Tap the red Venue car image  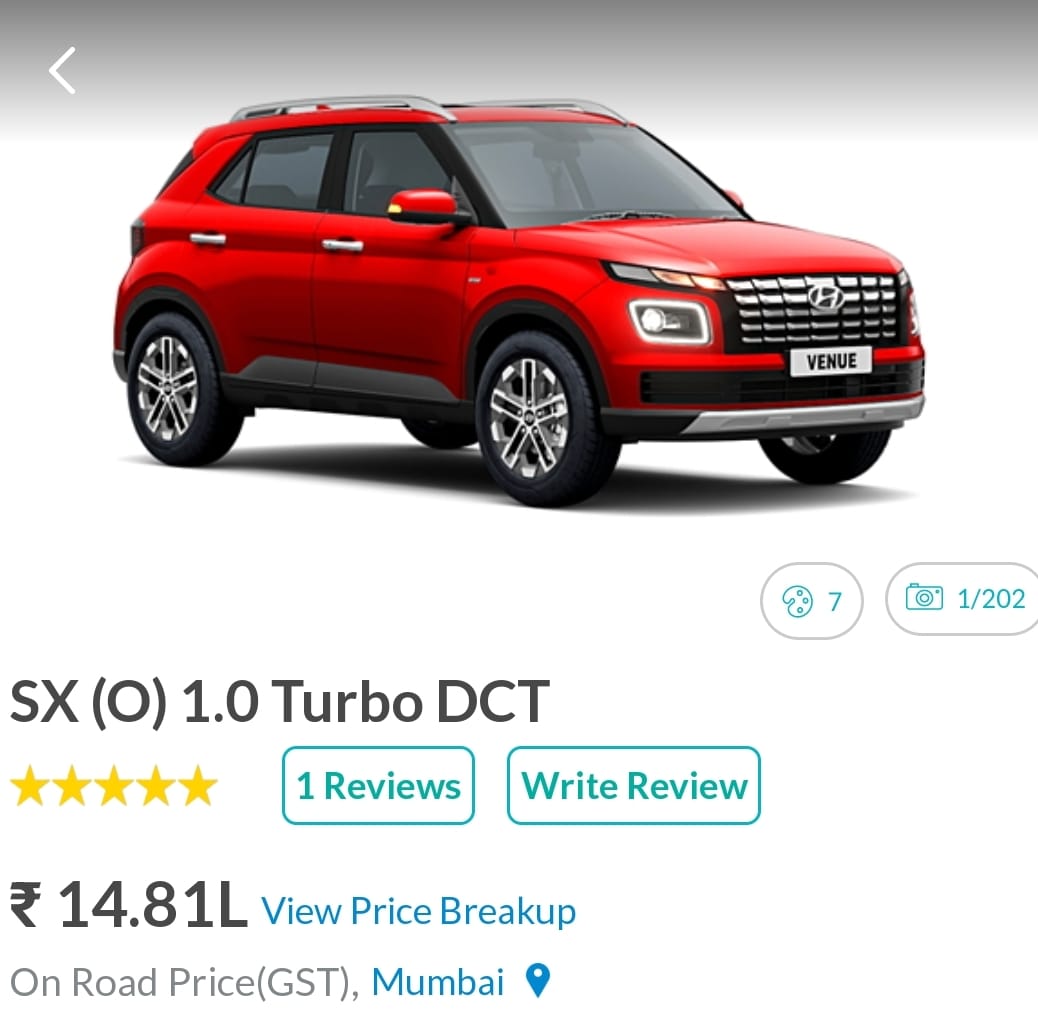(518, 301)
